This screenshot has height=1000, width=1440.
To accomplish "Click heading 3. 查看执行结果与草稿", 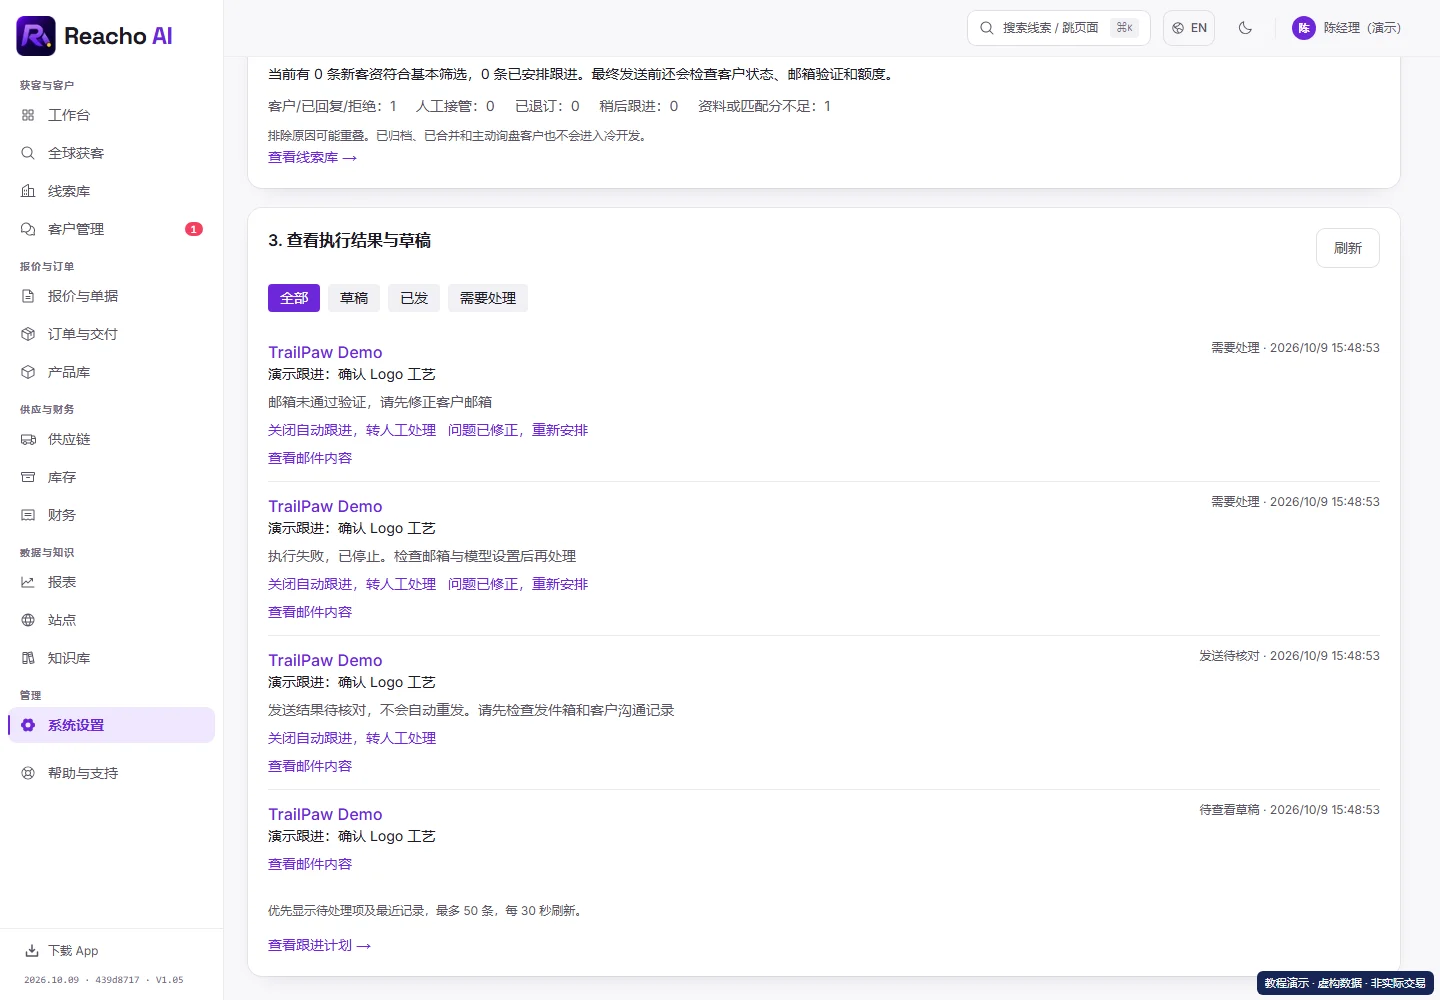I will [x=349, y=240].
